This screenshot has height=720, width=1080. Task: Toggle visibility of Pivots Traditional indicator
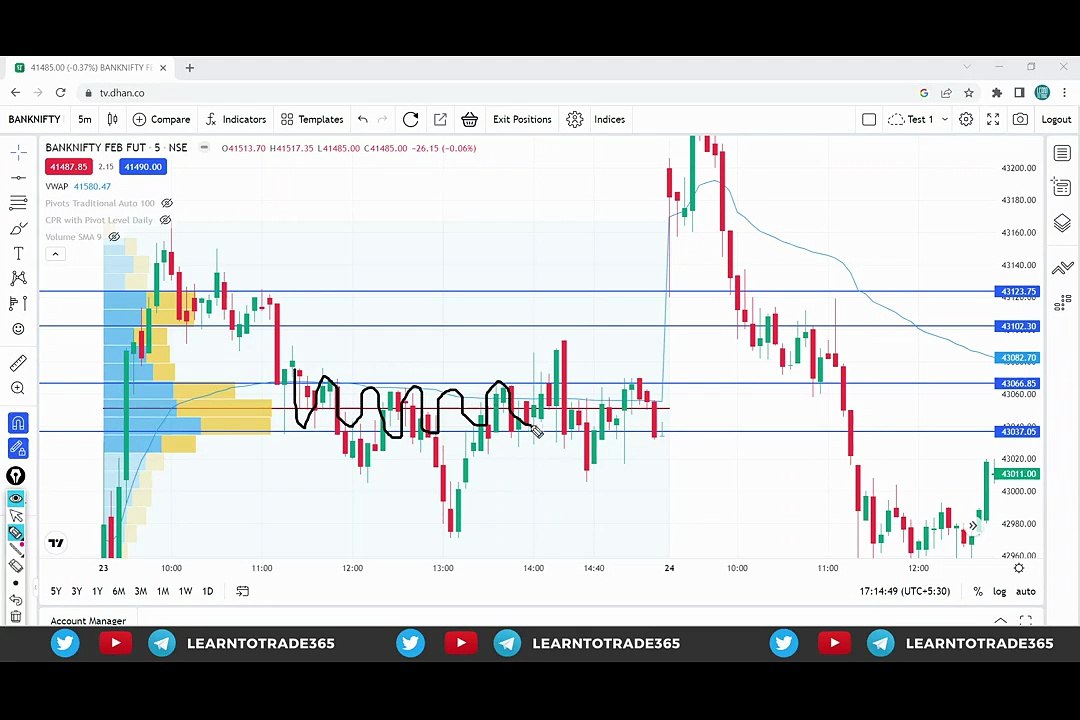[167, 203]
